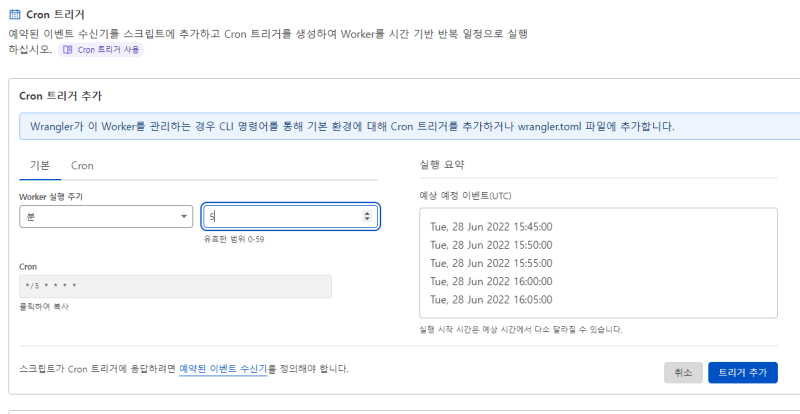The image size is (800, 414).
Task: Focus the minute number field containing 5
Action: 280,216
